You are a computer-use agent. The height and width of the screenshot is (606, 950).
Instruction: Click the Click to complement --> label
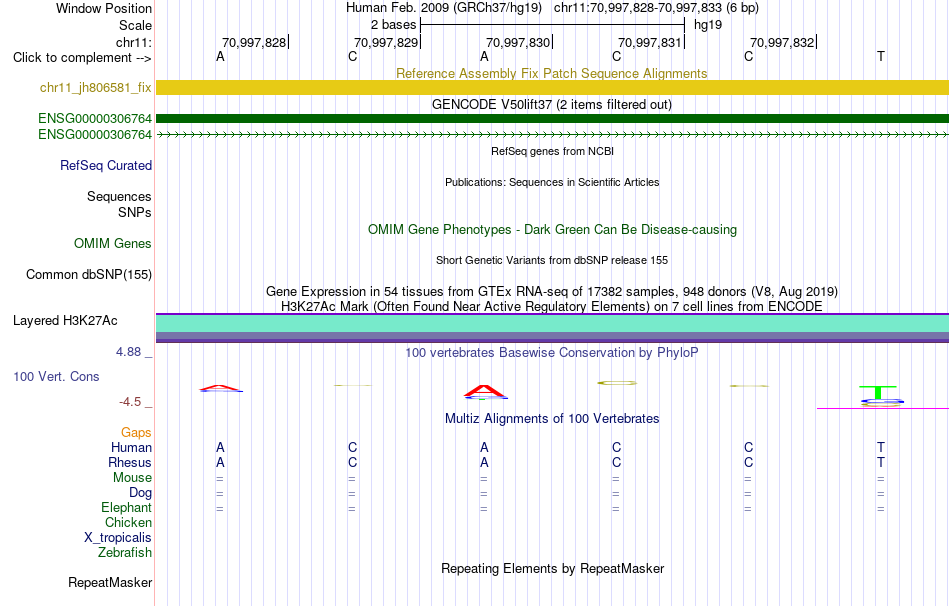(x=82, y=58)
